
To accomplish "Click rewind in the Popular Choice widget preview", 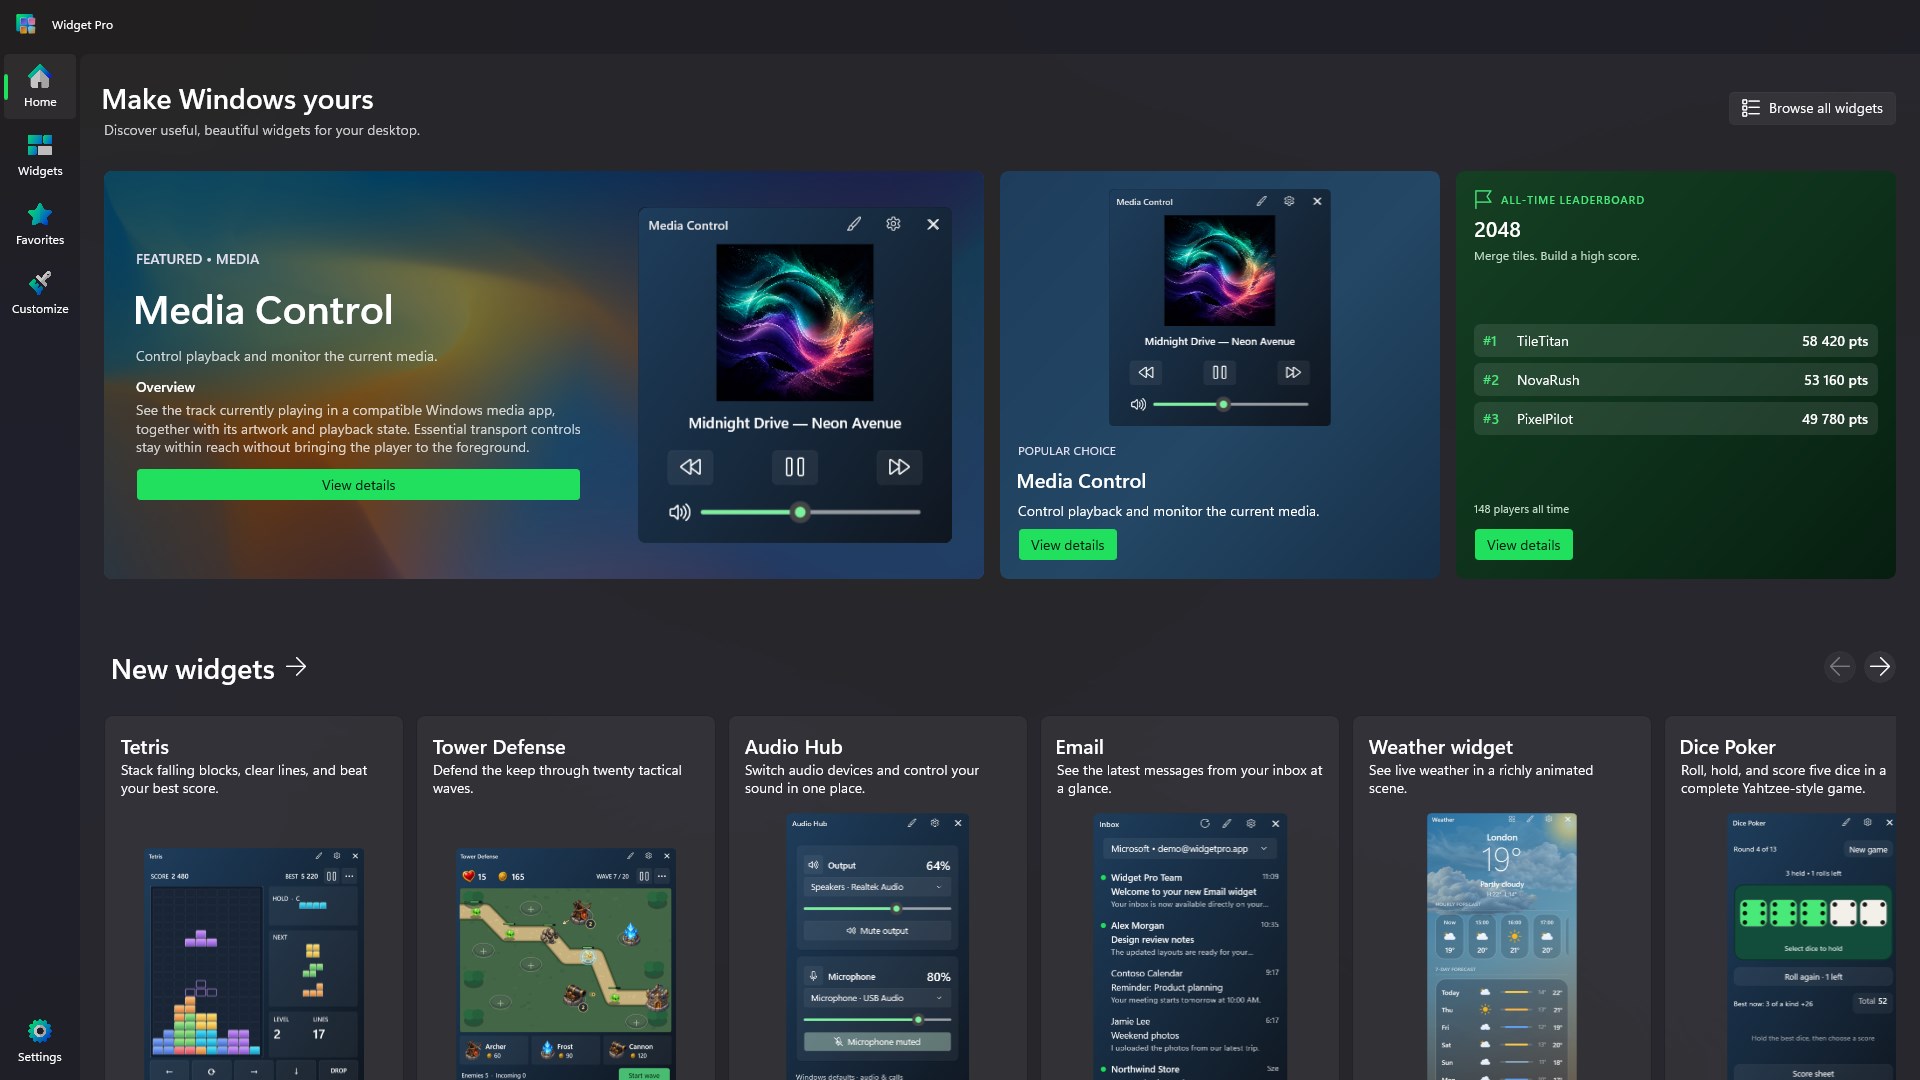I will 1146,372.
